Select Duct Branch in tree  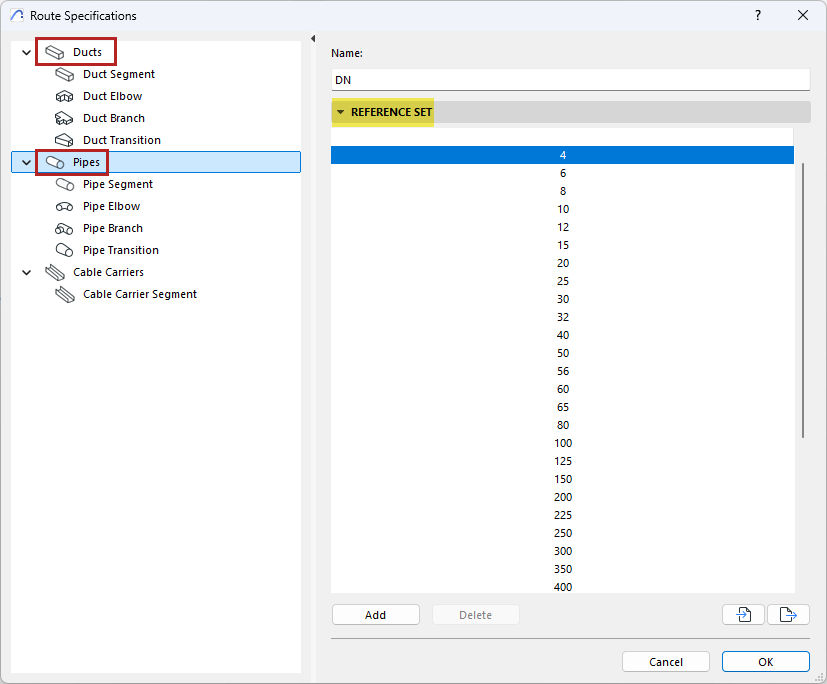tap(114, 118)
